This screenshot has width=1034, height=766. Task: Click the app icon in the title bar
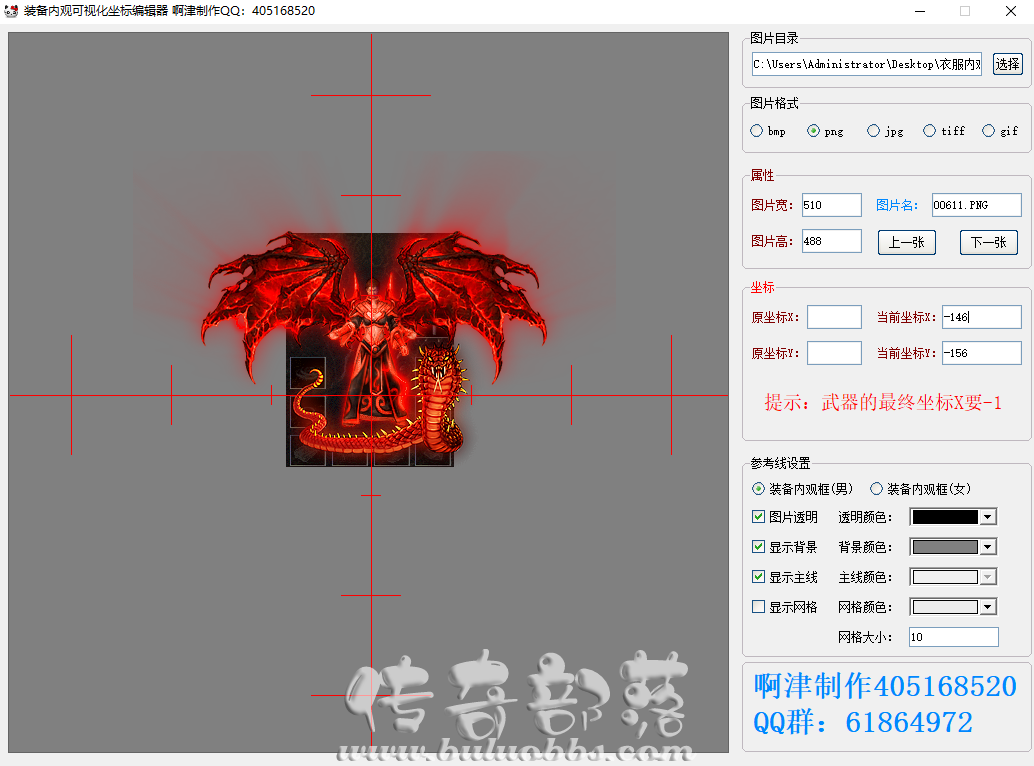11,11
